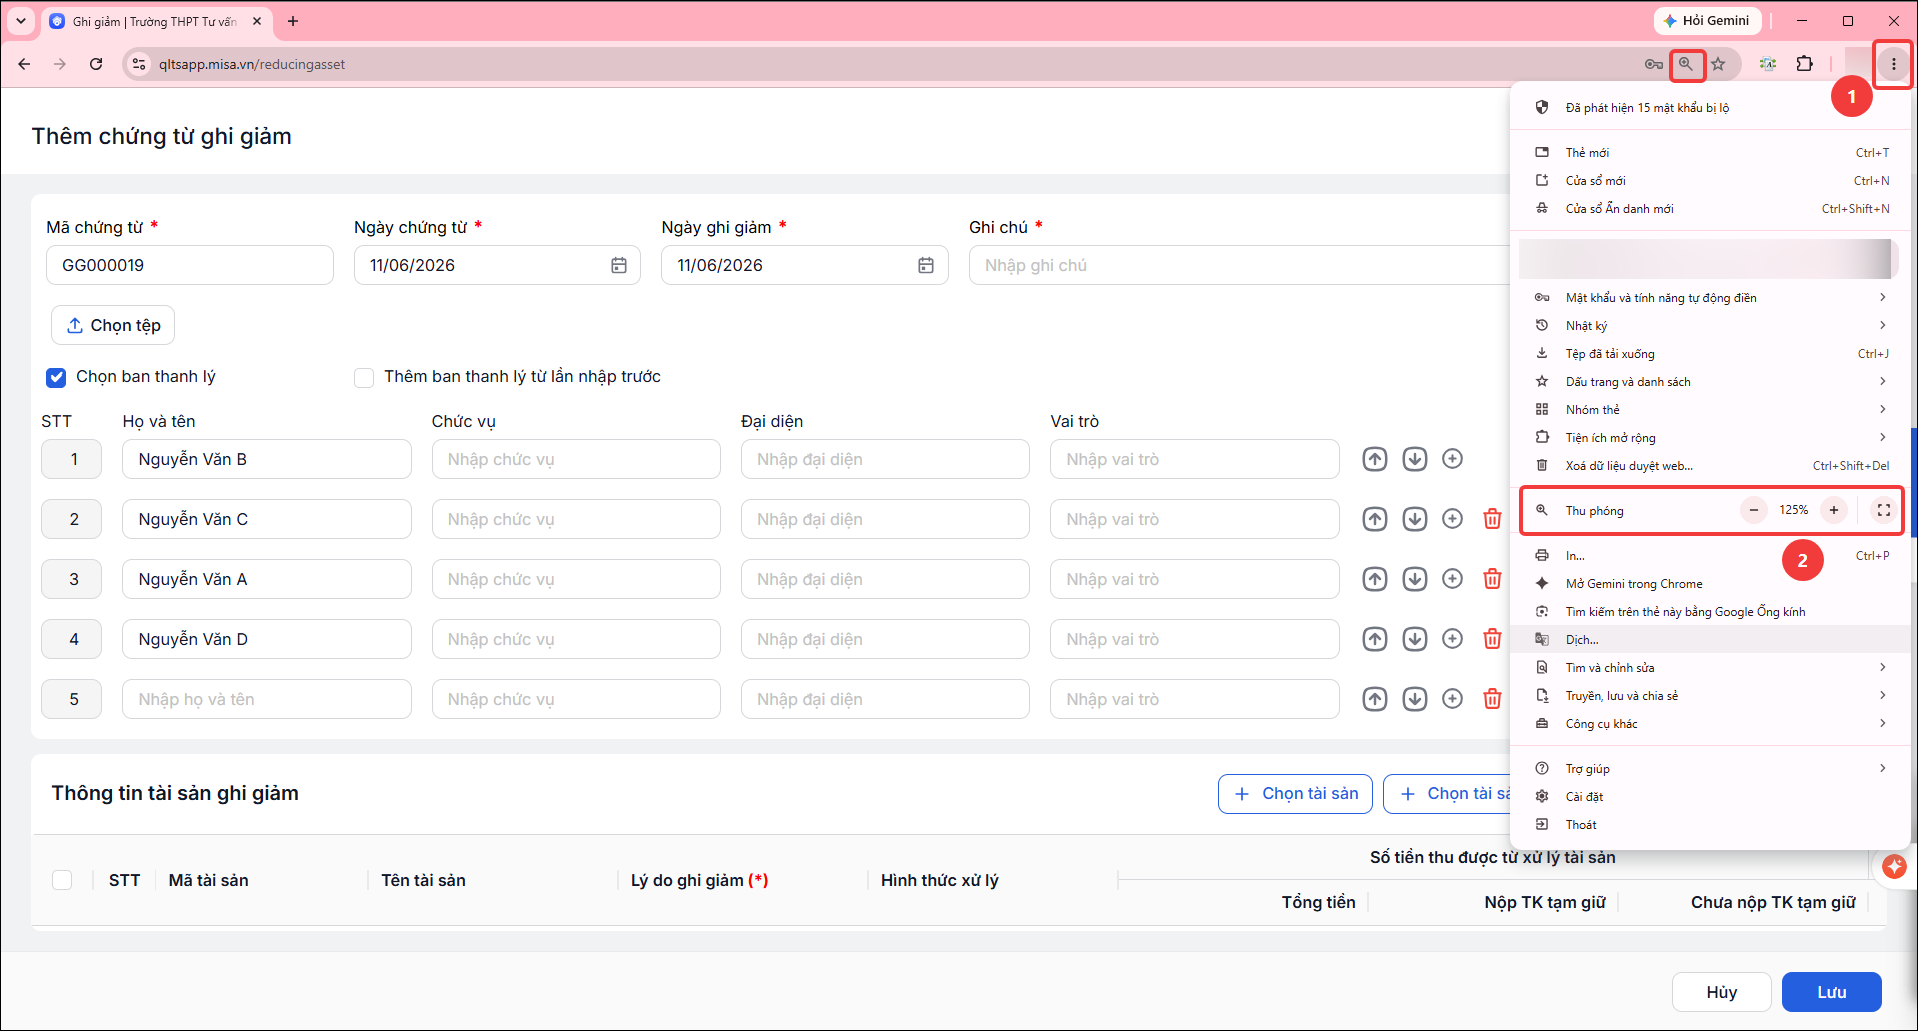1918x1031 pixels.
Task: Add a row after Nguyễn Văn D
Action: click(x=1453, y=639)
